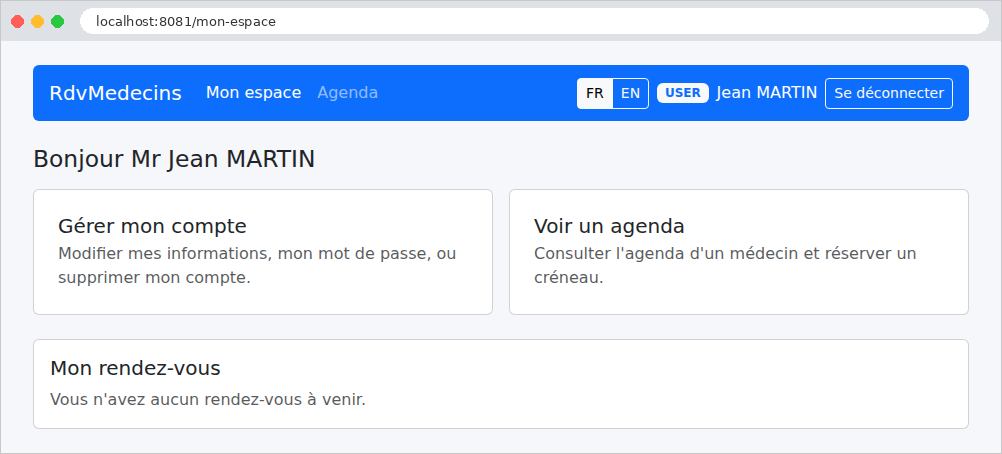Click the 'Vous n'avez aucun rendez-vous à venir.' text
The image size is (1002, 454).
click(208, 400)
